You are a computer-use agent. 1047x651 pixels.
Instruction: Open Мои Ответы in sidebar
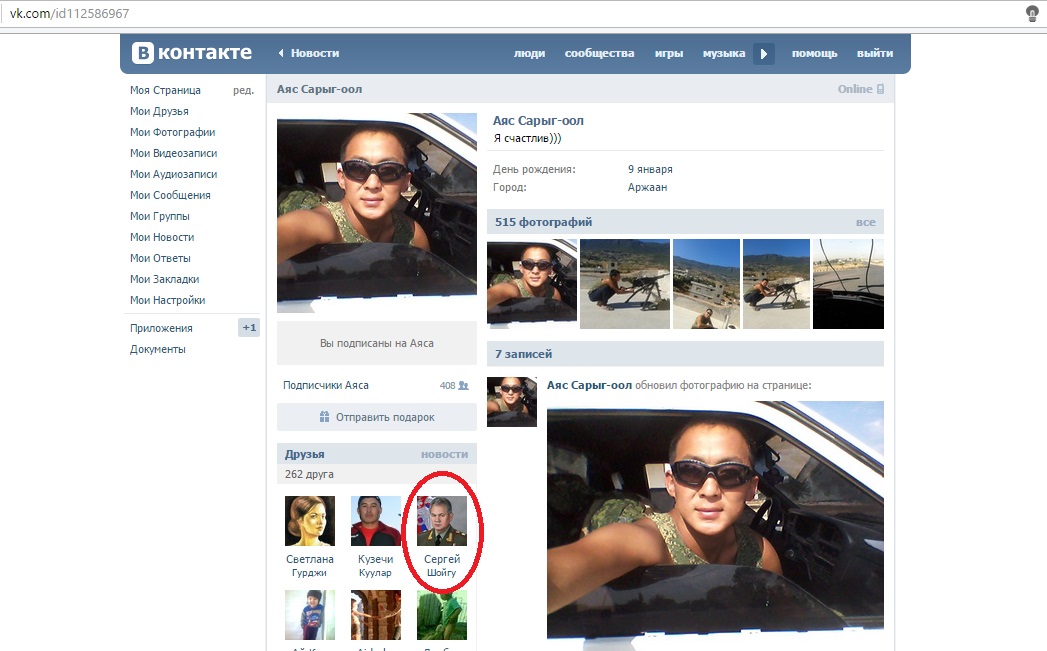(160, 258)
